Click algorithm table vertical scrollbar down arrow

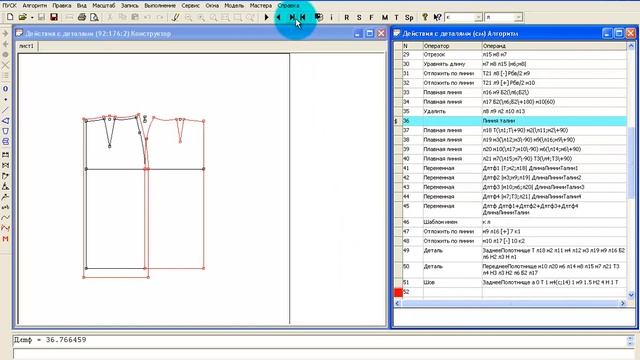631,295
